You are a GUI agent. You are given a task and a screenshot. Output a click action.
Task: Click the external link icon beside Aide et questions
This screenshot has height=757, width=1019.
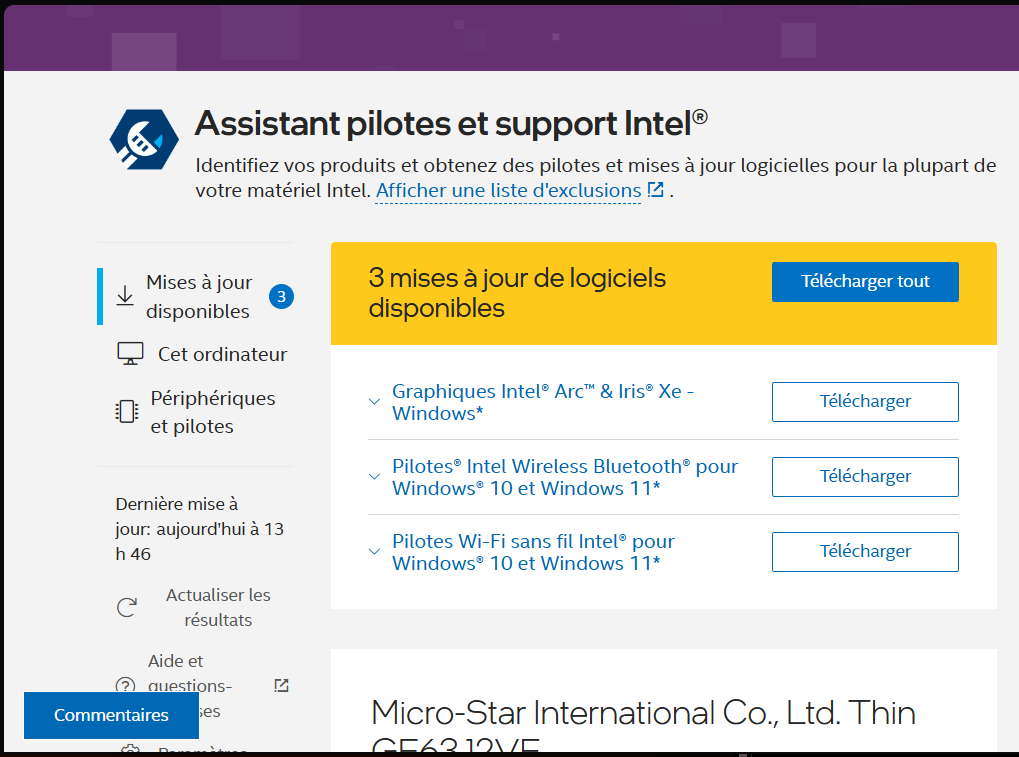pos(281,685)
